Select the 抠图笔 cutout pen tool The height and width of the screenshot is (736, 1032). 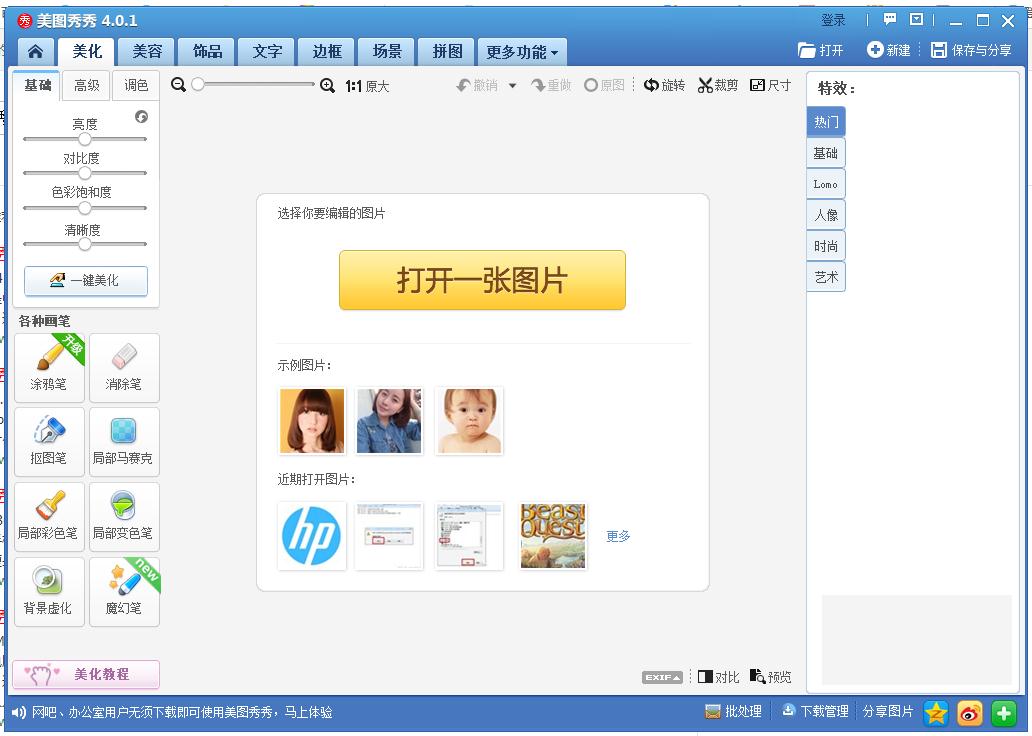[x=49, y=442]
